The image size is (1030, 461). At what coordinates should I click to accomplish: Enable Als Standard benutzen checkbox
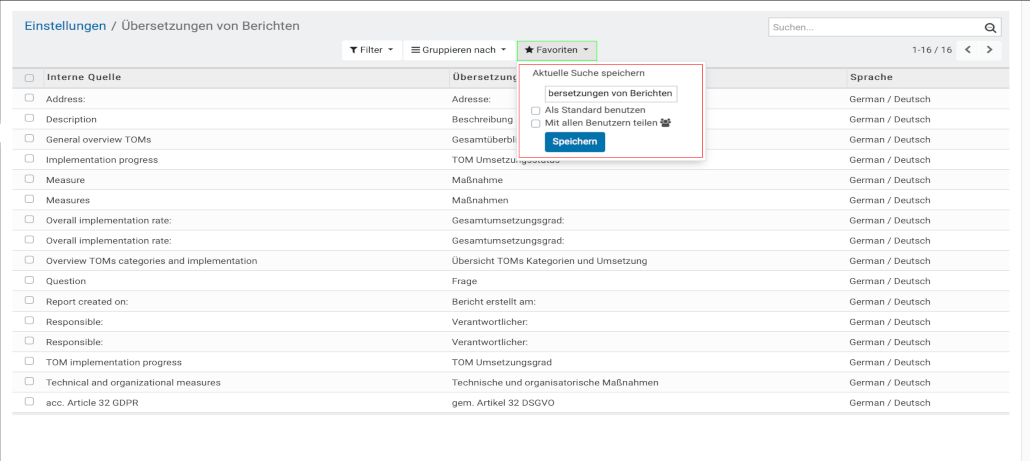(x=536, y=110)
